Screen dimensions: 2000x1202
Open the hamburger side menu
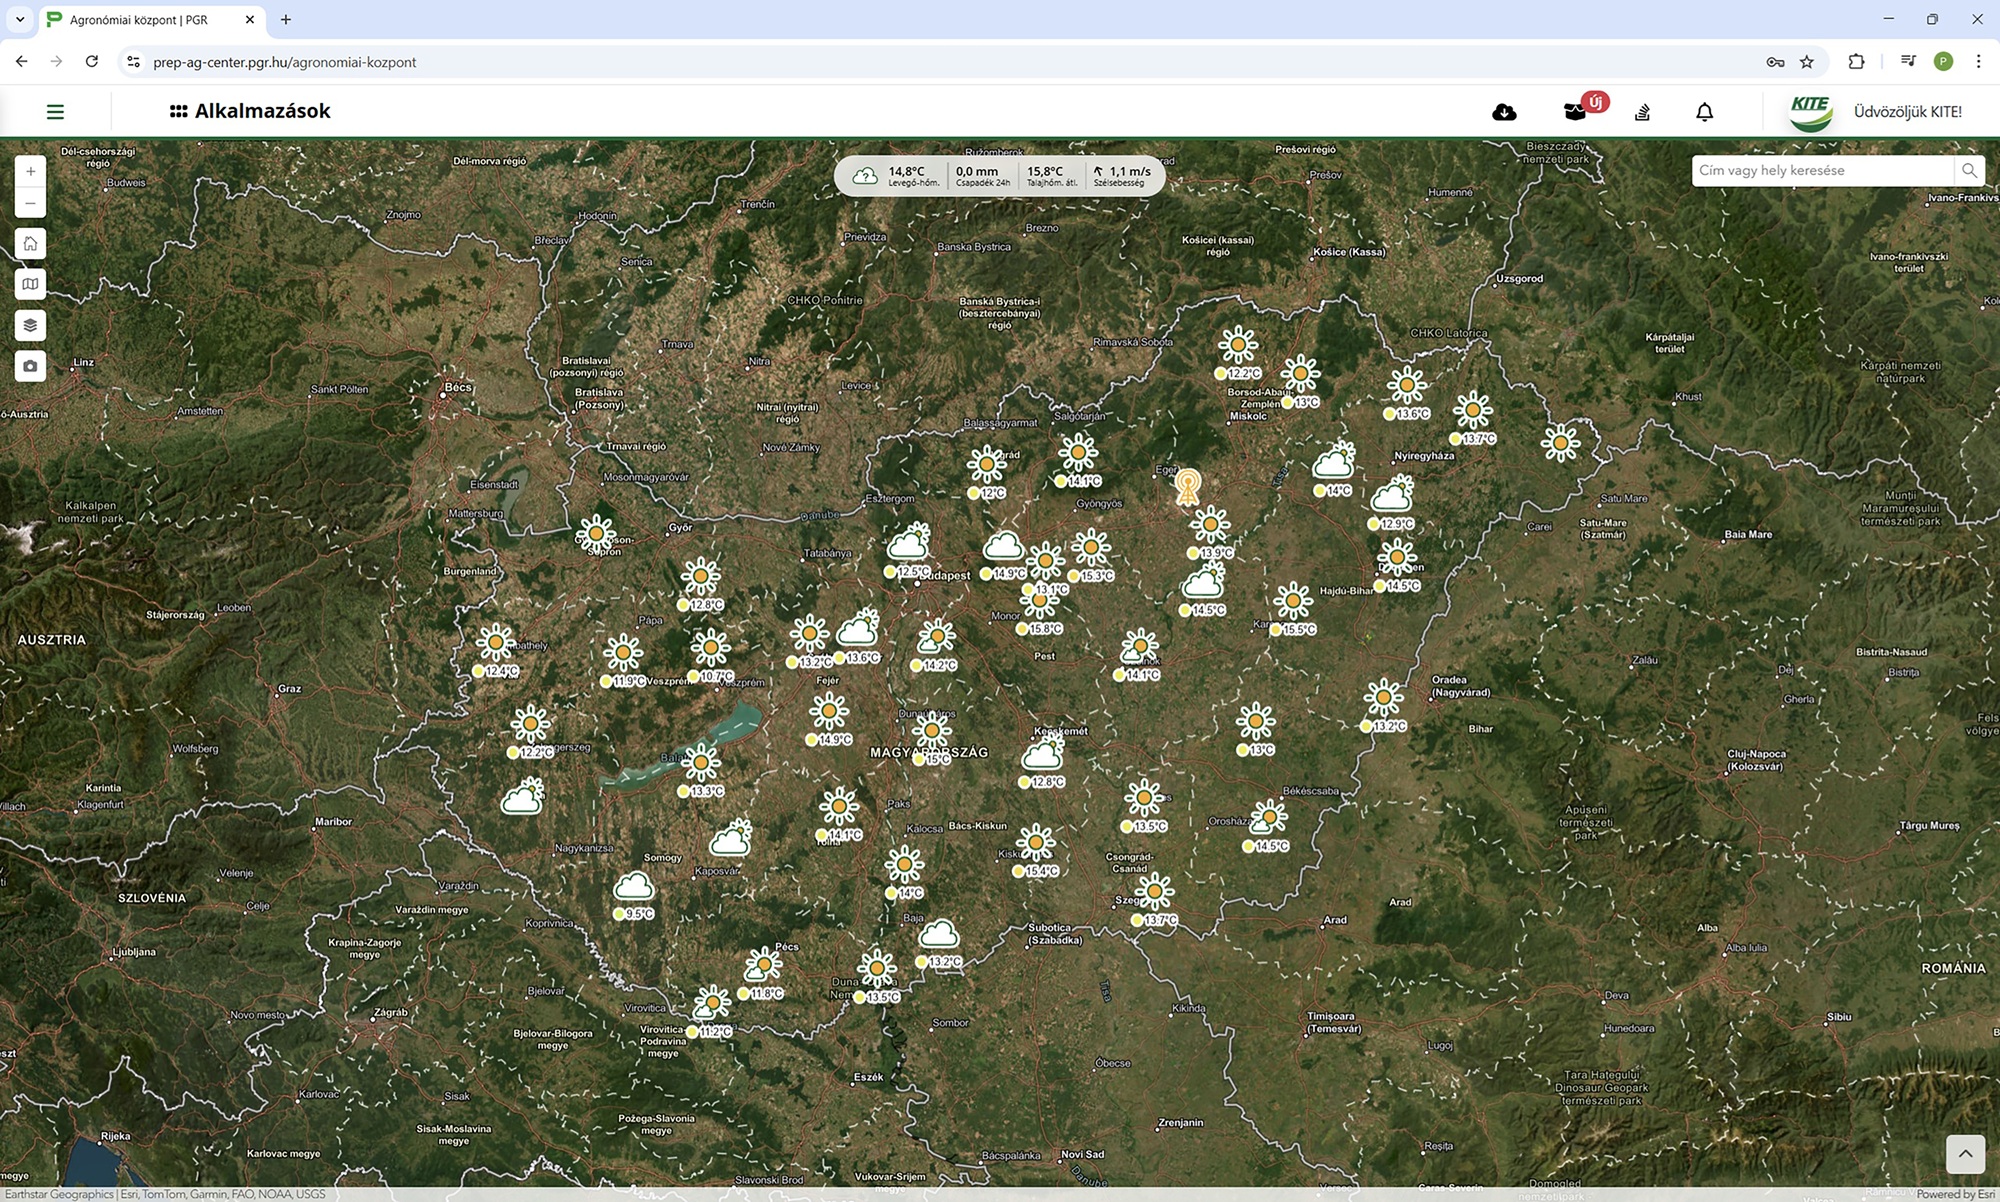(x=55, y=112)
